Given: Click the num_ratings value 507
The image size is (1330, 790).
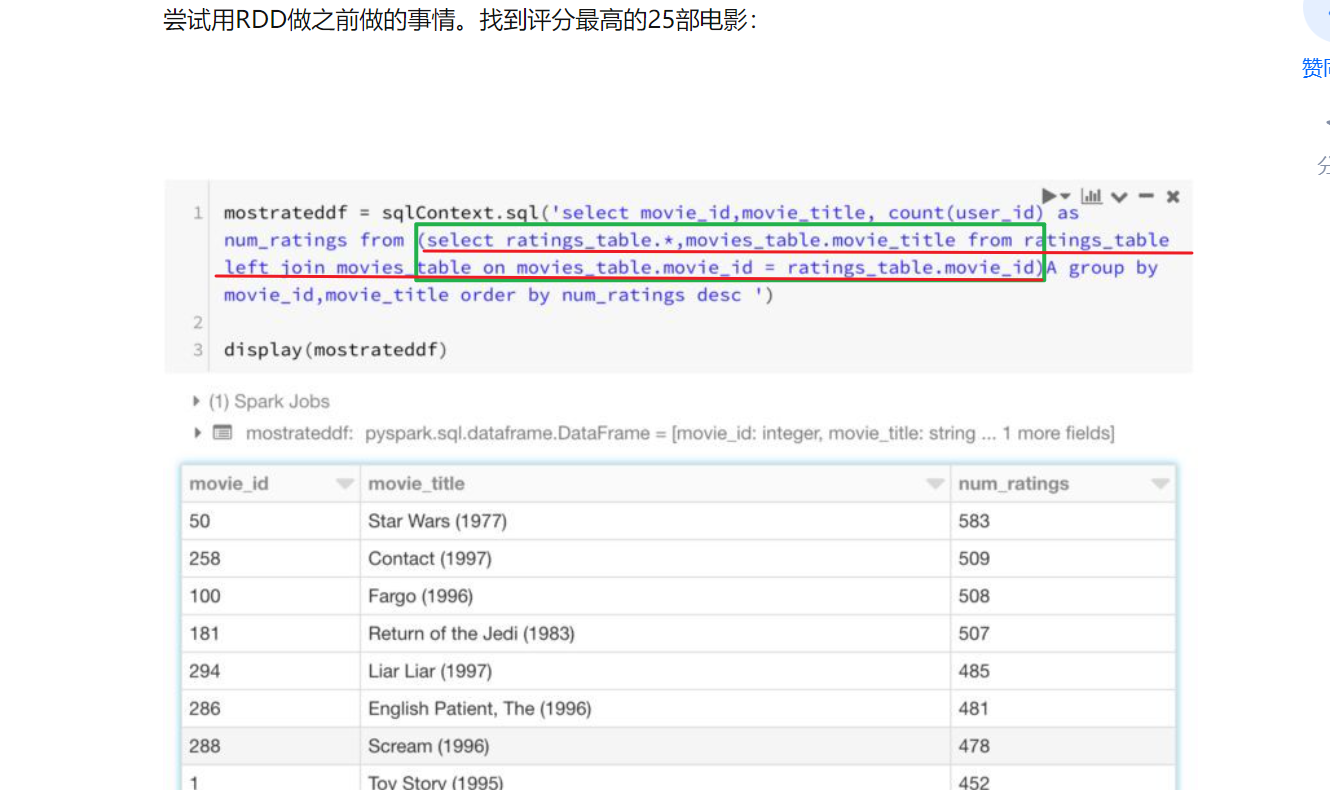Looking at the screenshot, I should pos(973,633).
